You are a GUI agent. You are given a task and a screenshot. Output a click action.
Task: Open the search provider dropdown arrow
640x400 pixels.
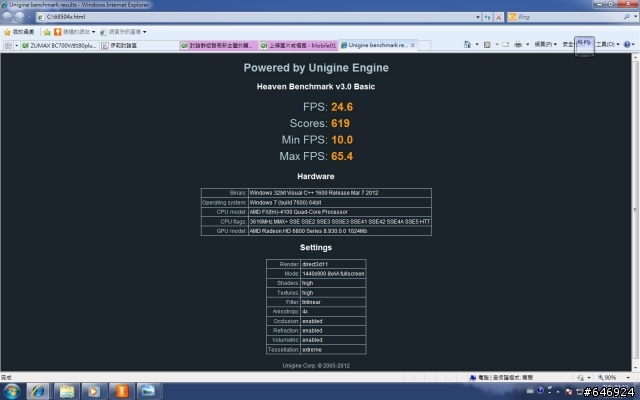(636, 17)
